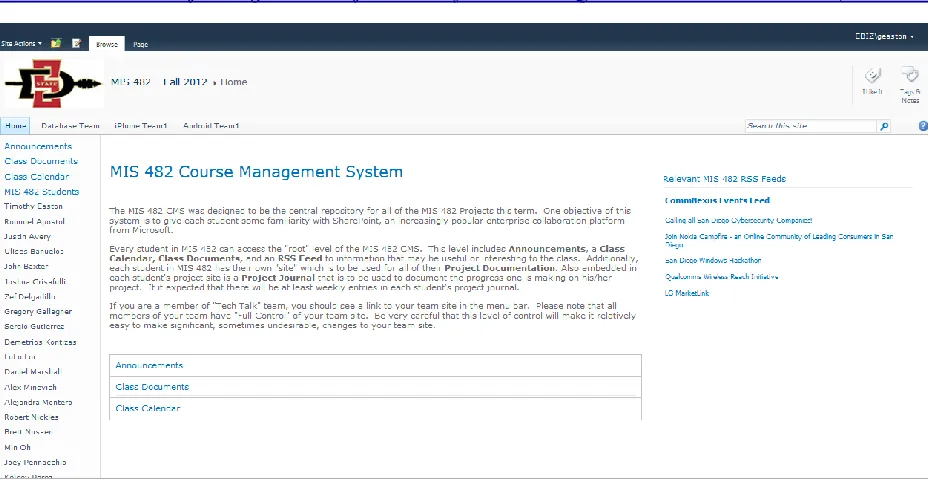Open the Qualcomm Wireless Reach Initiative link

pos(721,276)
